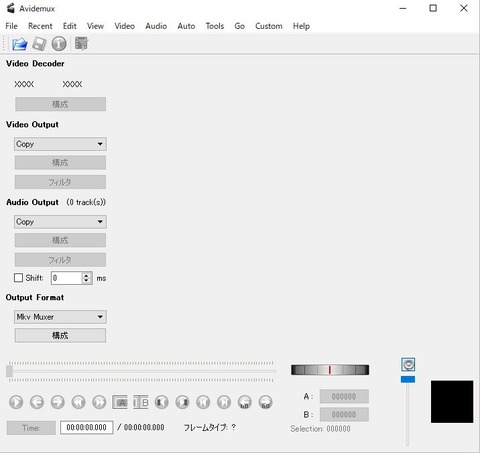This screenshot has width=480, height=453.
Task: Start playback with the Play button
Action: pyautogui.click(x=16, y=402)
